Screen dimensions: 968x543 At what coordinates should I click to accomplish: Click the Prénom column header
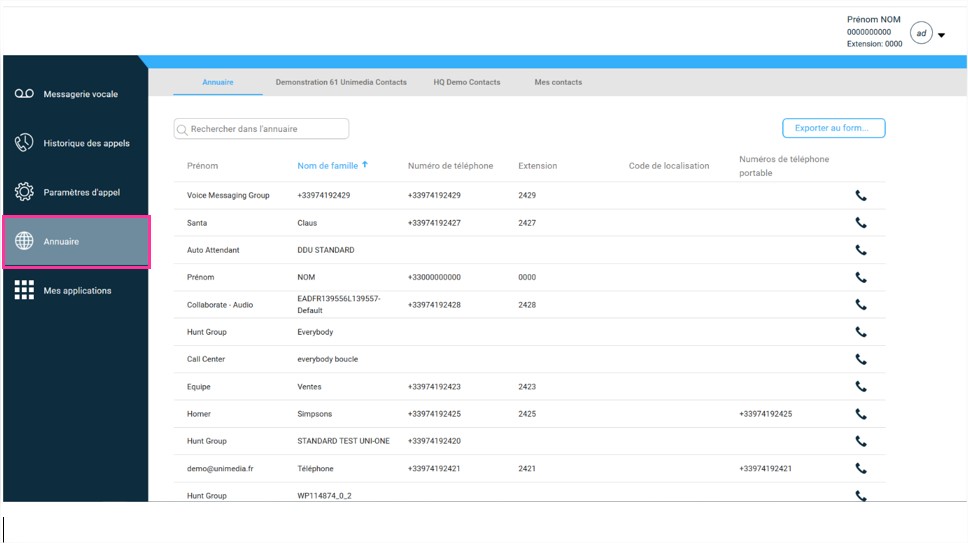tap(202, 165)
